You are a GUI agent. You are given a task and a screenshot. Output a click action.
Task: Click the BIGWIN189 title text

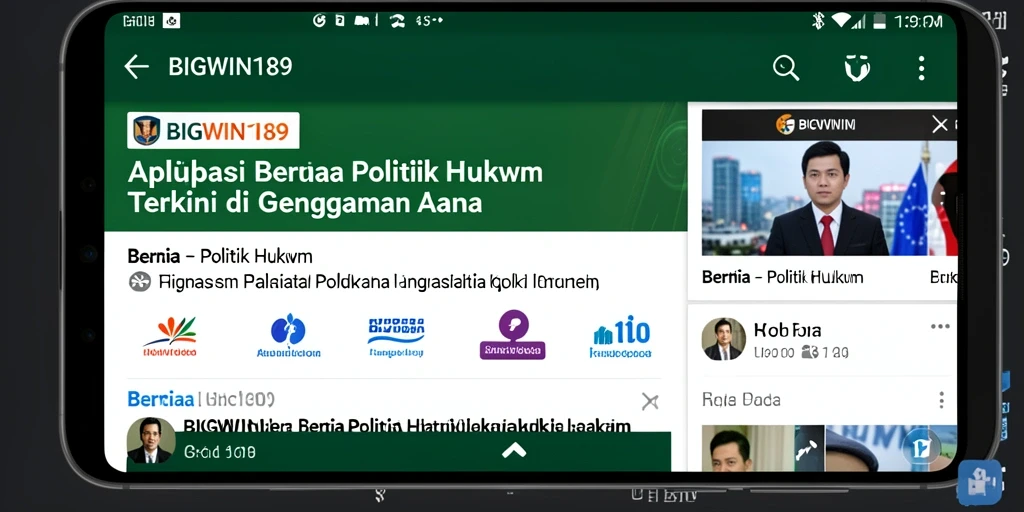point(230,67)
